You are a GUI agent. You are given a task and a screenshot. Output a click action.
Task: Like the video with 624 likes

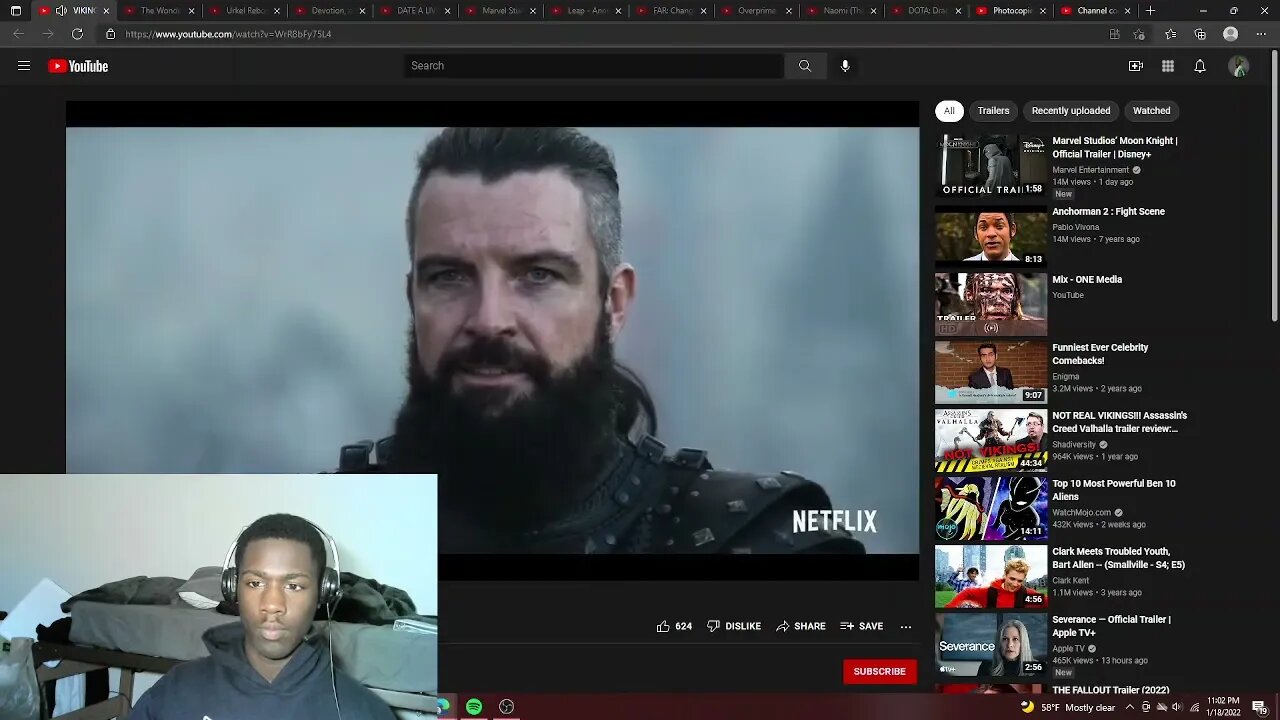674,626
